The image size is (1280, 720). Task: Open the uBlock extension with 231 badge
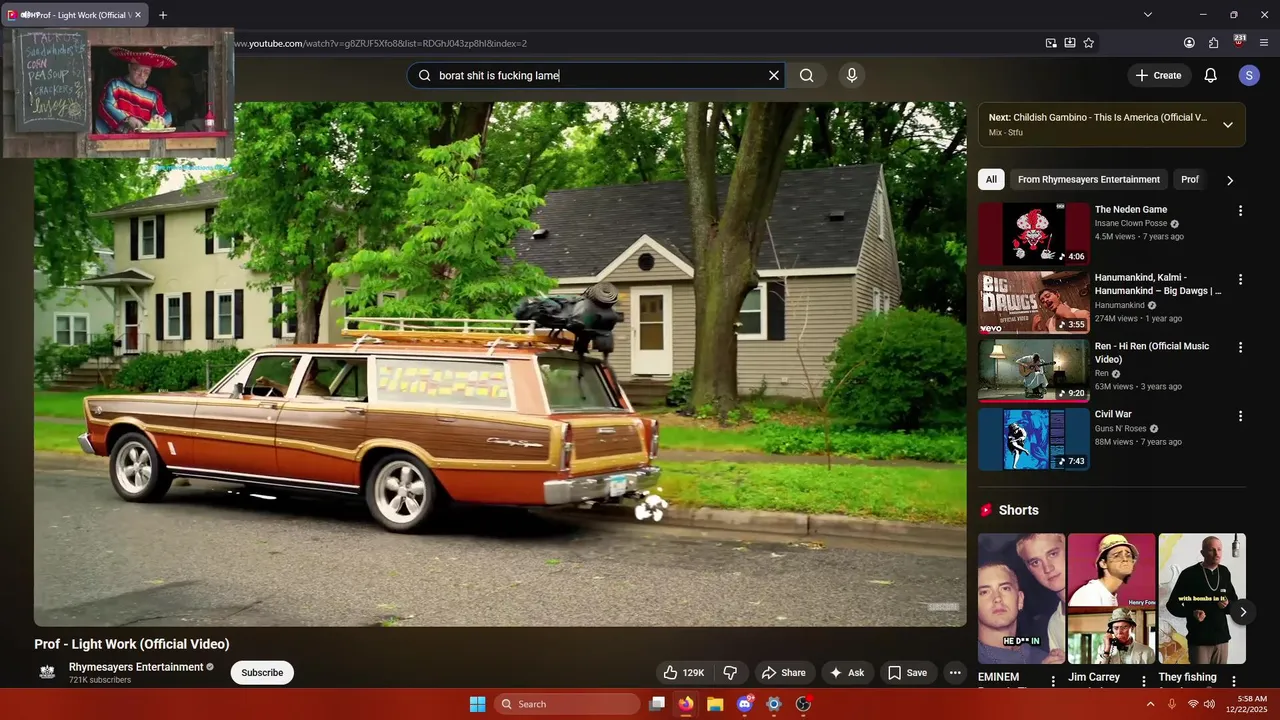pos(1239,42)
